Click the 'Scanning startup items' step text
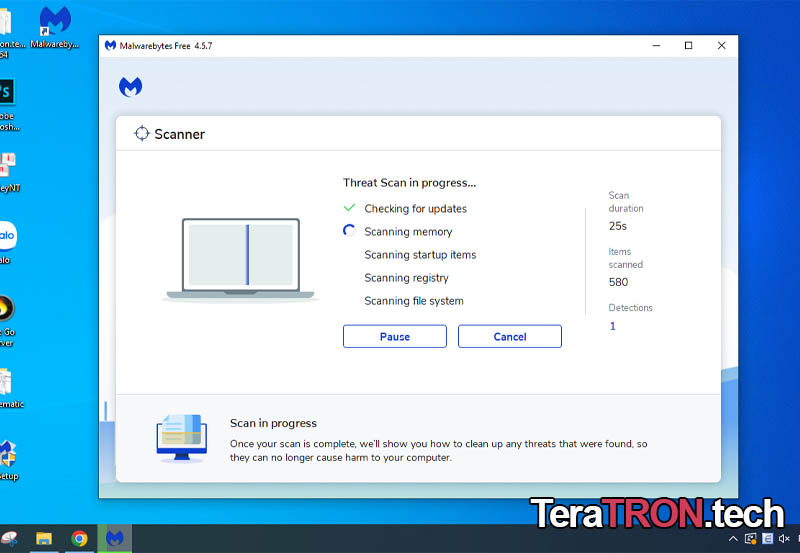The width and height of the screenshot is (800, 553). point(420,255)
